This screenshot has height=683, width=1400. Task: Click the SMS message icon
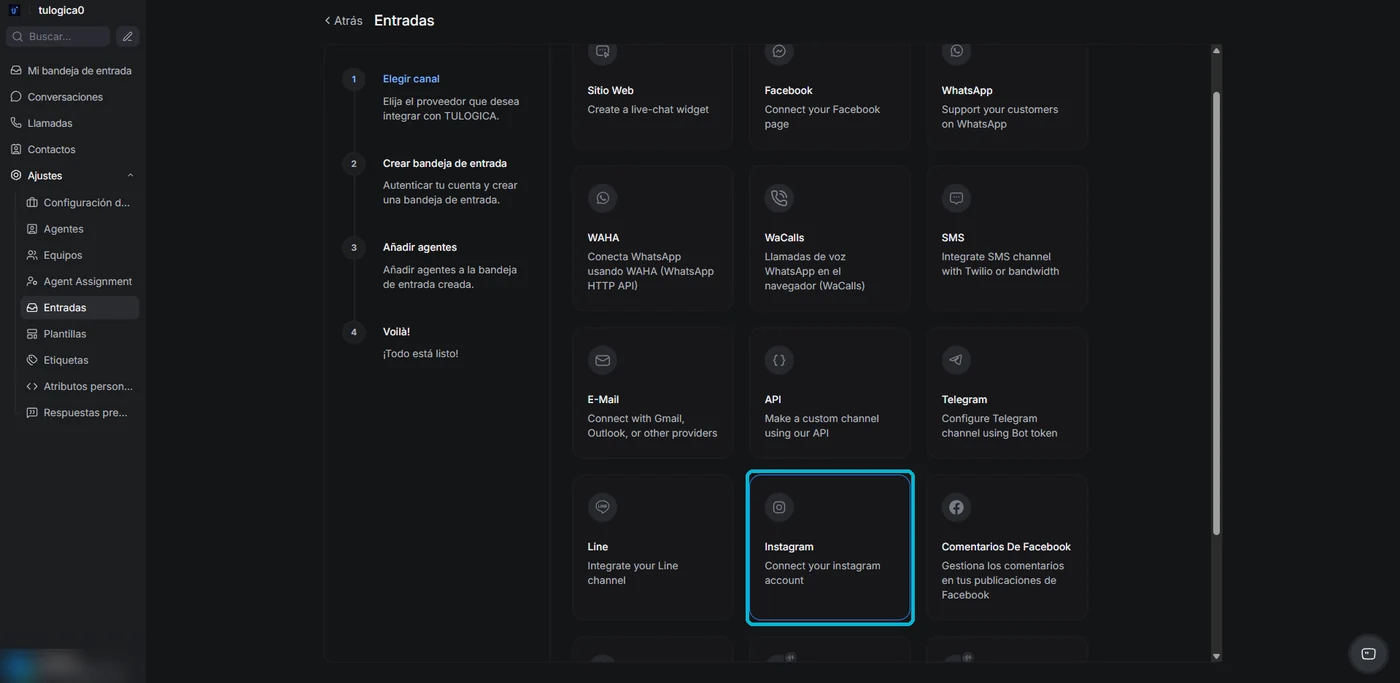click(x=956, y=198)
